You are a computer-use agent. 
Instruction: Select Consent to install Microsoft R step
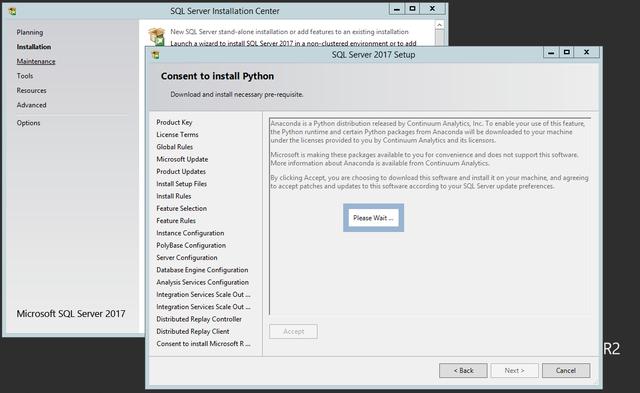(203, 344)
